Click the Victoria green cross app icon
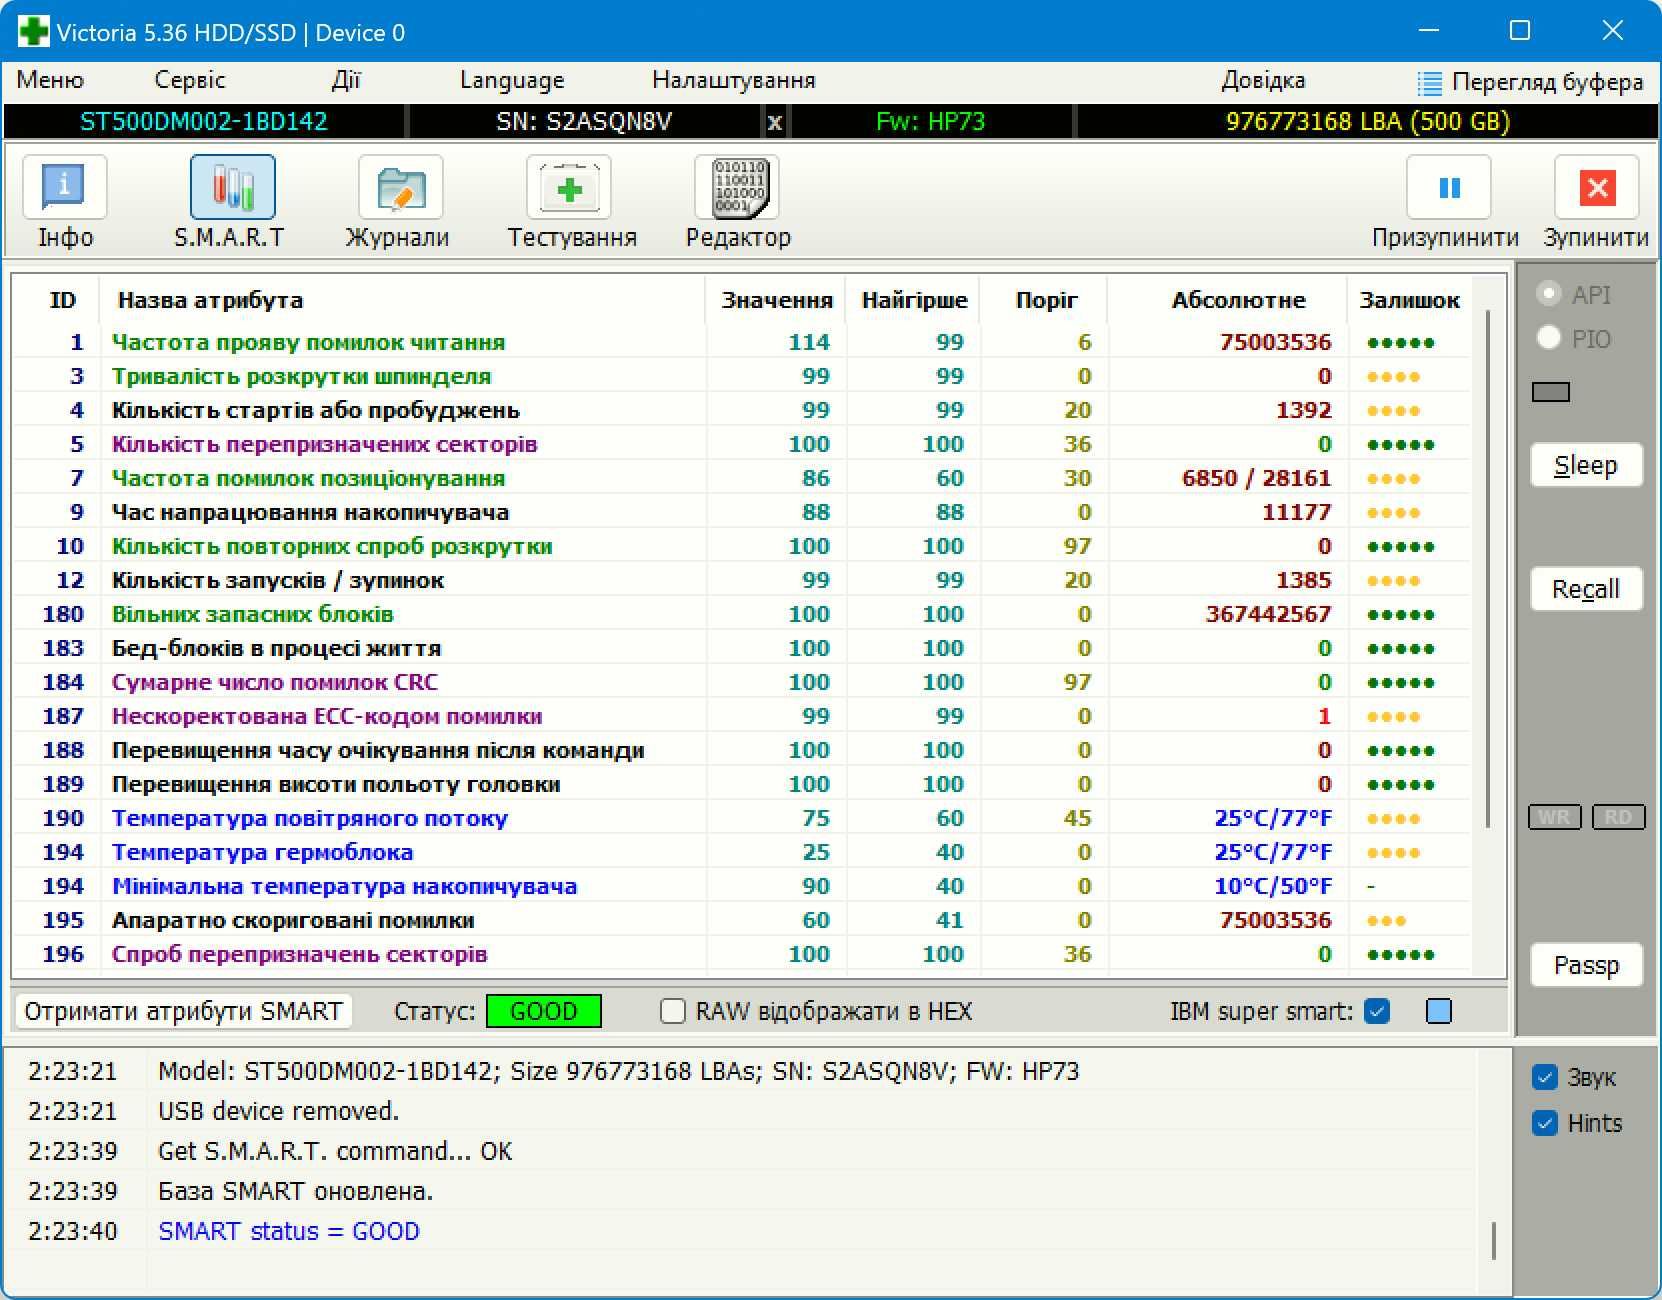This screenshot has height=1300, width=1662. click(x=33, y=31)
